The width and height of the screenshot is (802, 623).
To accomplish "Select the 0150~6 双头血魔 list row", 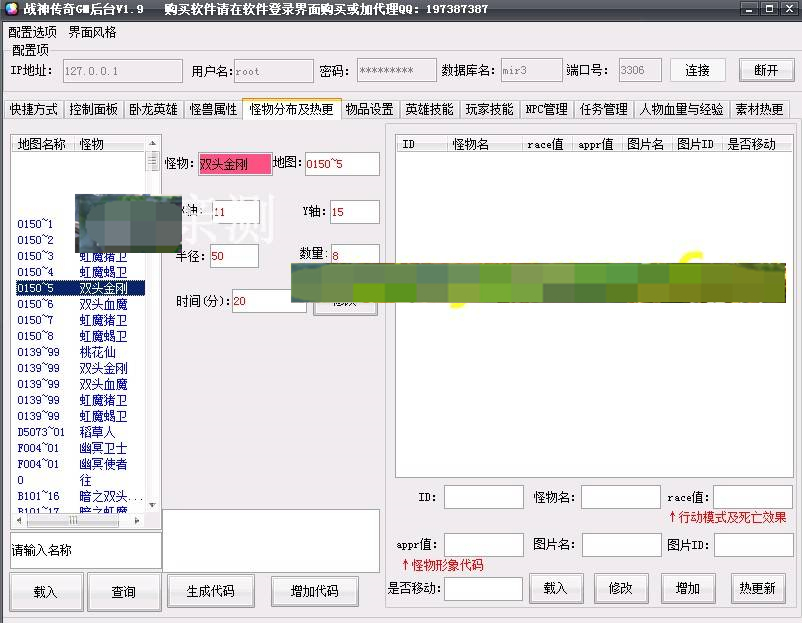I will pos(79,304).
